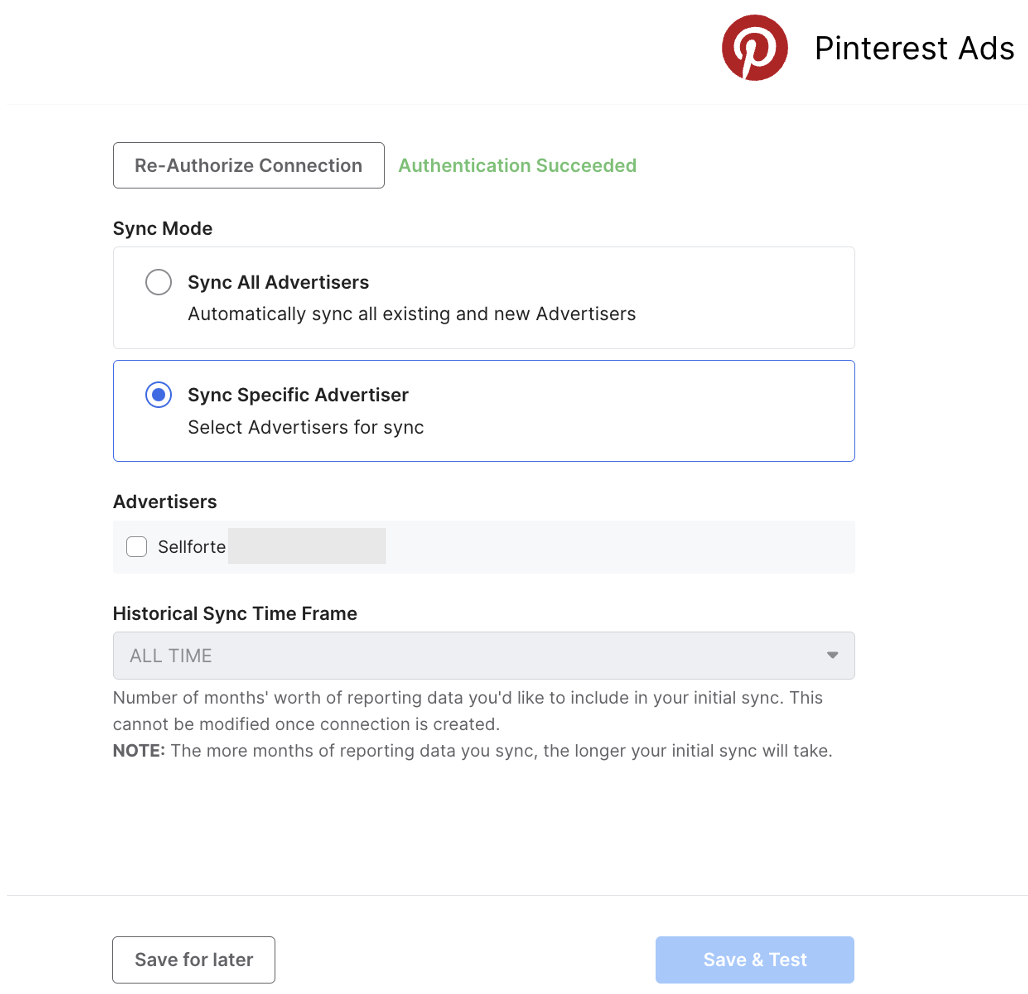This screenshot has width=1028, height=994.
Task: Click the Authentication Succeeded status message
Action: pos(517,166)
